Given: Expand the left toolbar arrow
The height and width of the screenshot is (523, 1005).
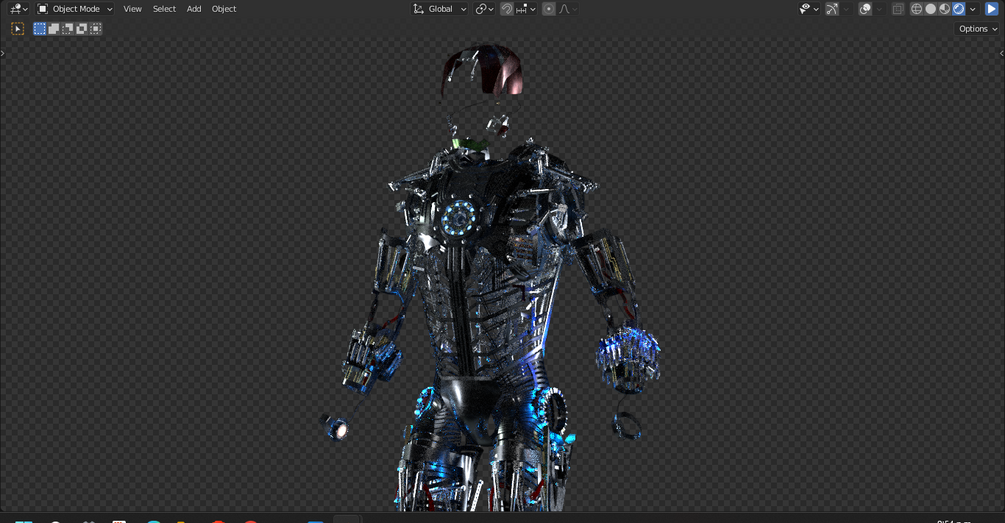Looking at the screenshot, I should tap(3, 53).
